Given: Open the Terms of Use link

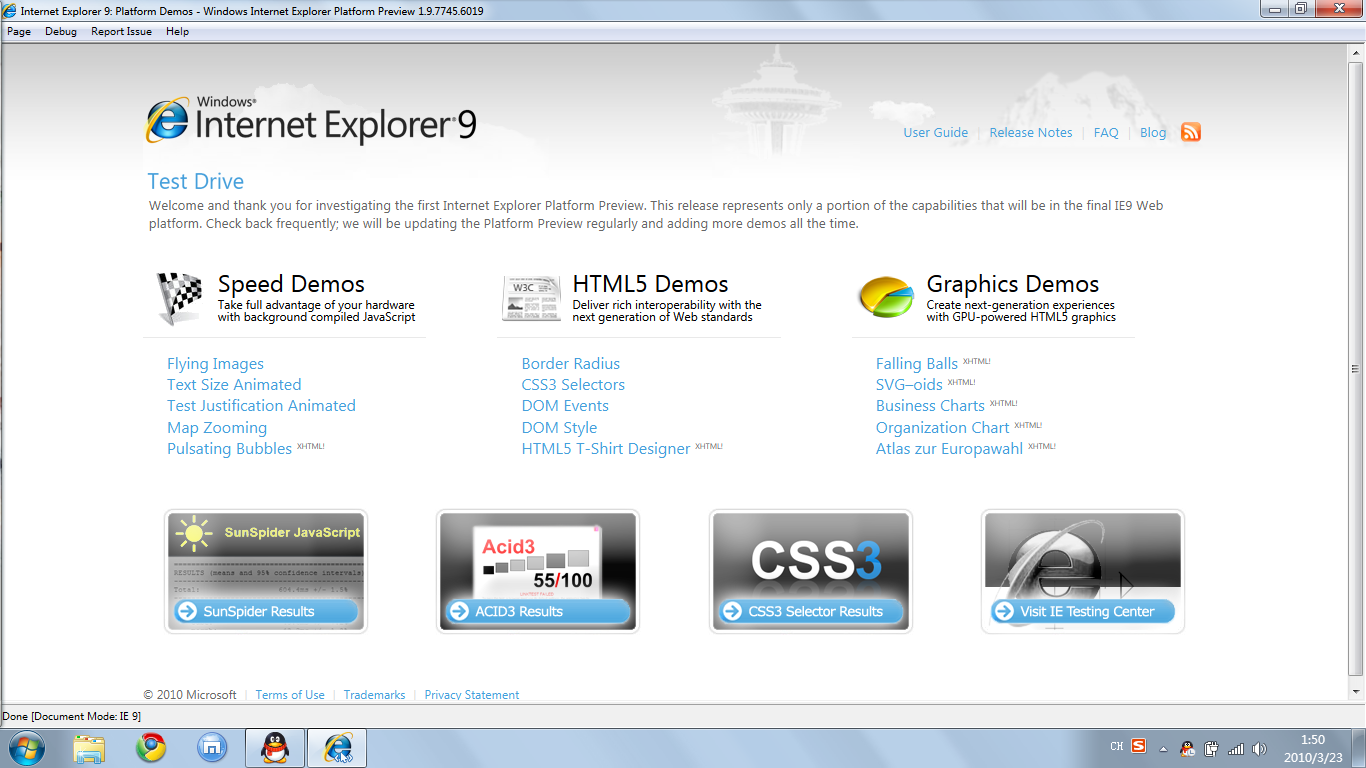Looking at the screenshot, I should click(290, 695).
